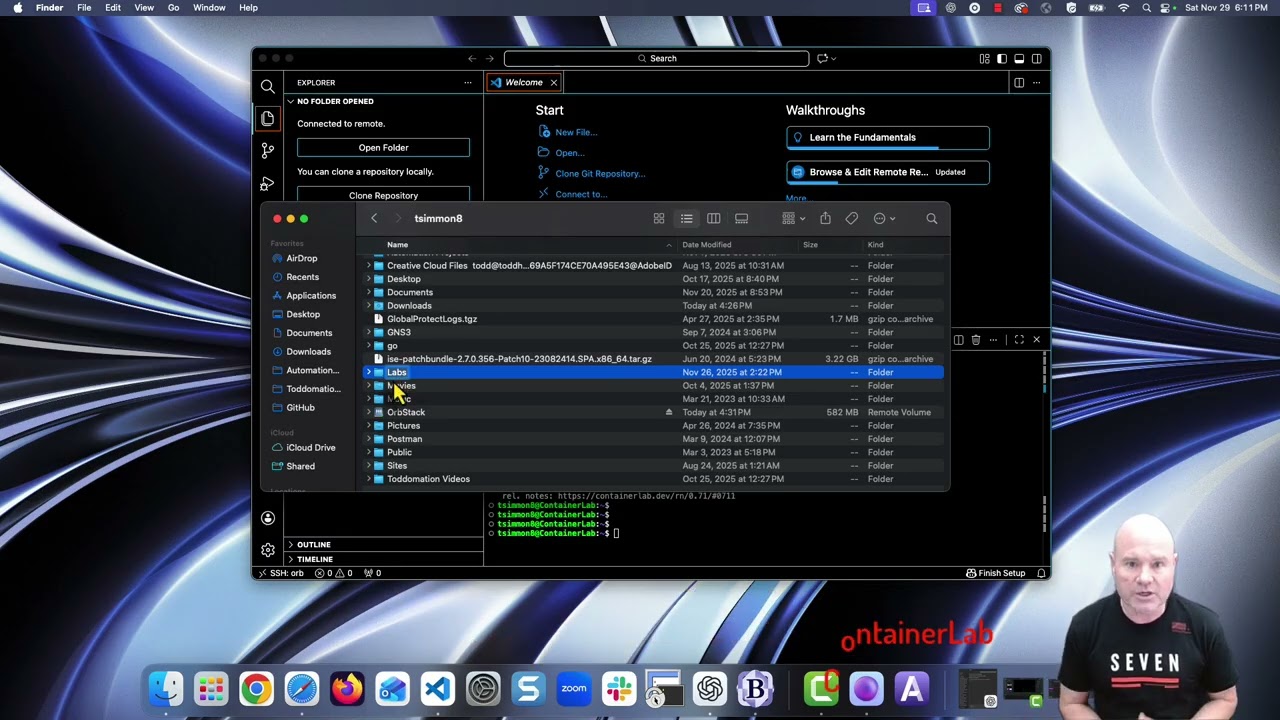This screenshot has height=720, width=1280.
Task: Click VS Code navigate back arrow
Action: 472,58
